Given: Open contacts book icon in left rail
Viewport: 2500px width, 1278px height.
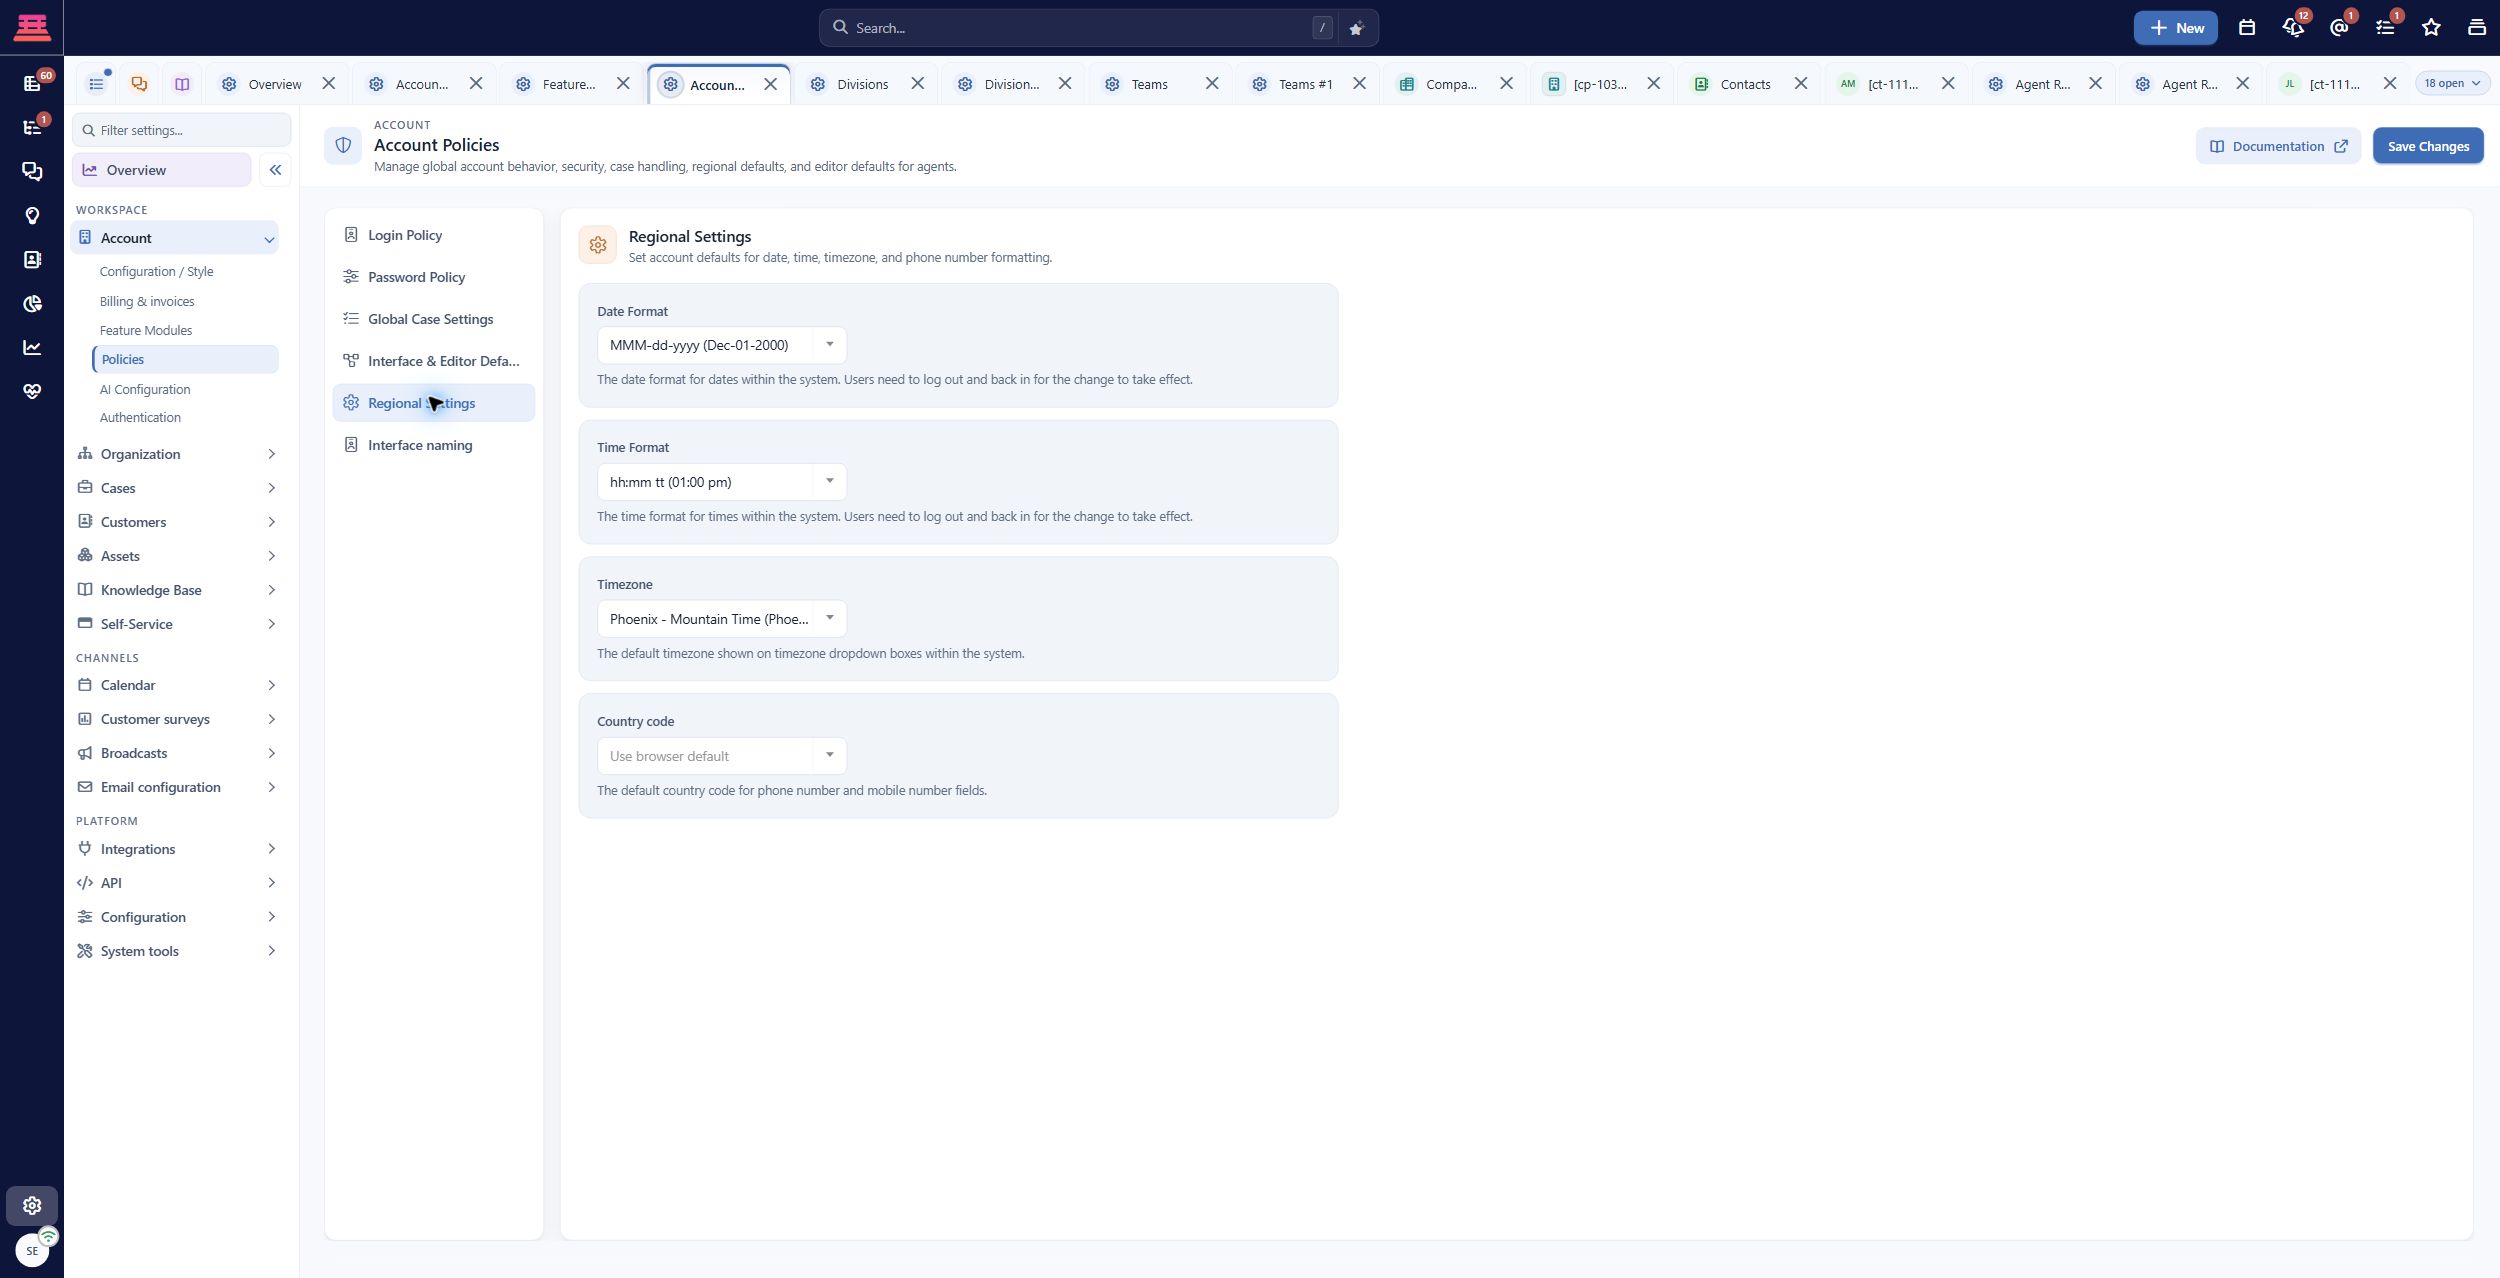Looking at the screenshot, I should (x=32, y=259).
